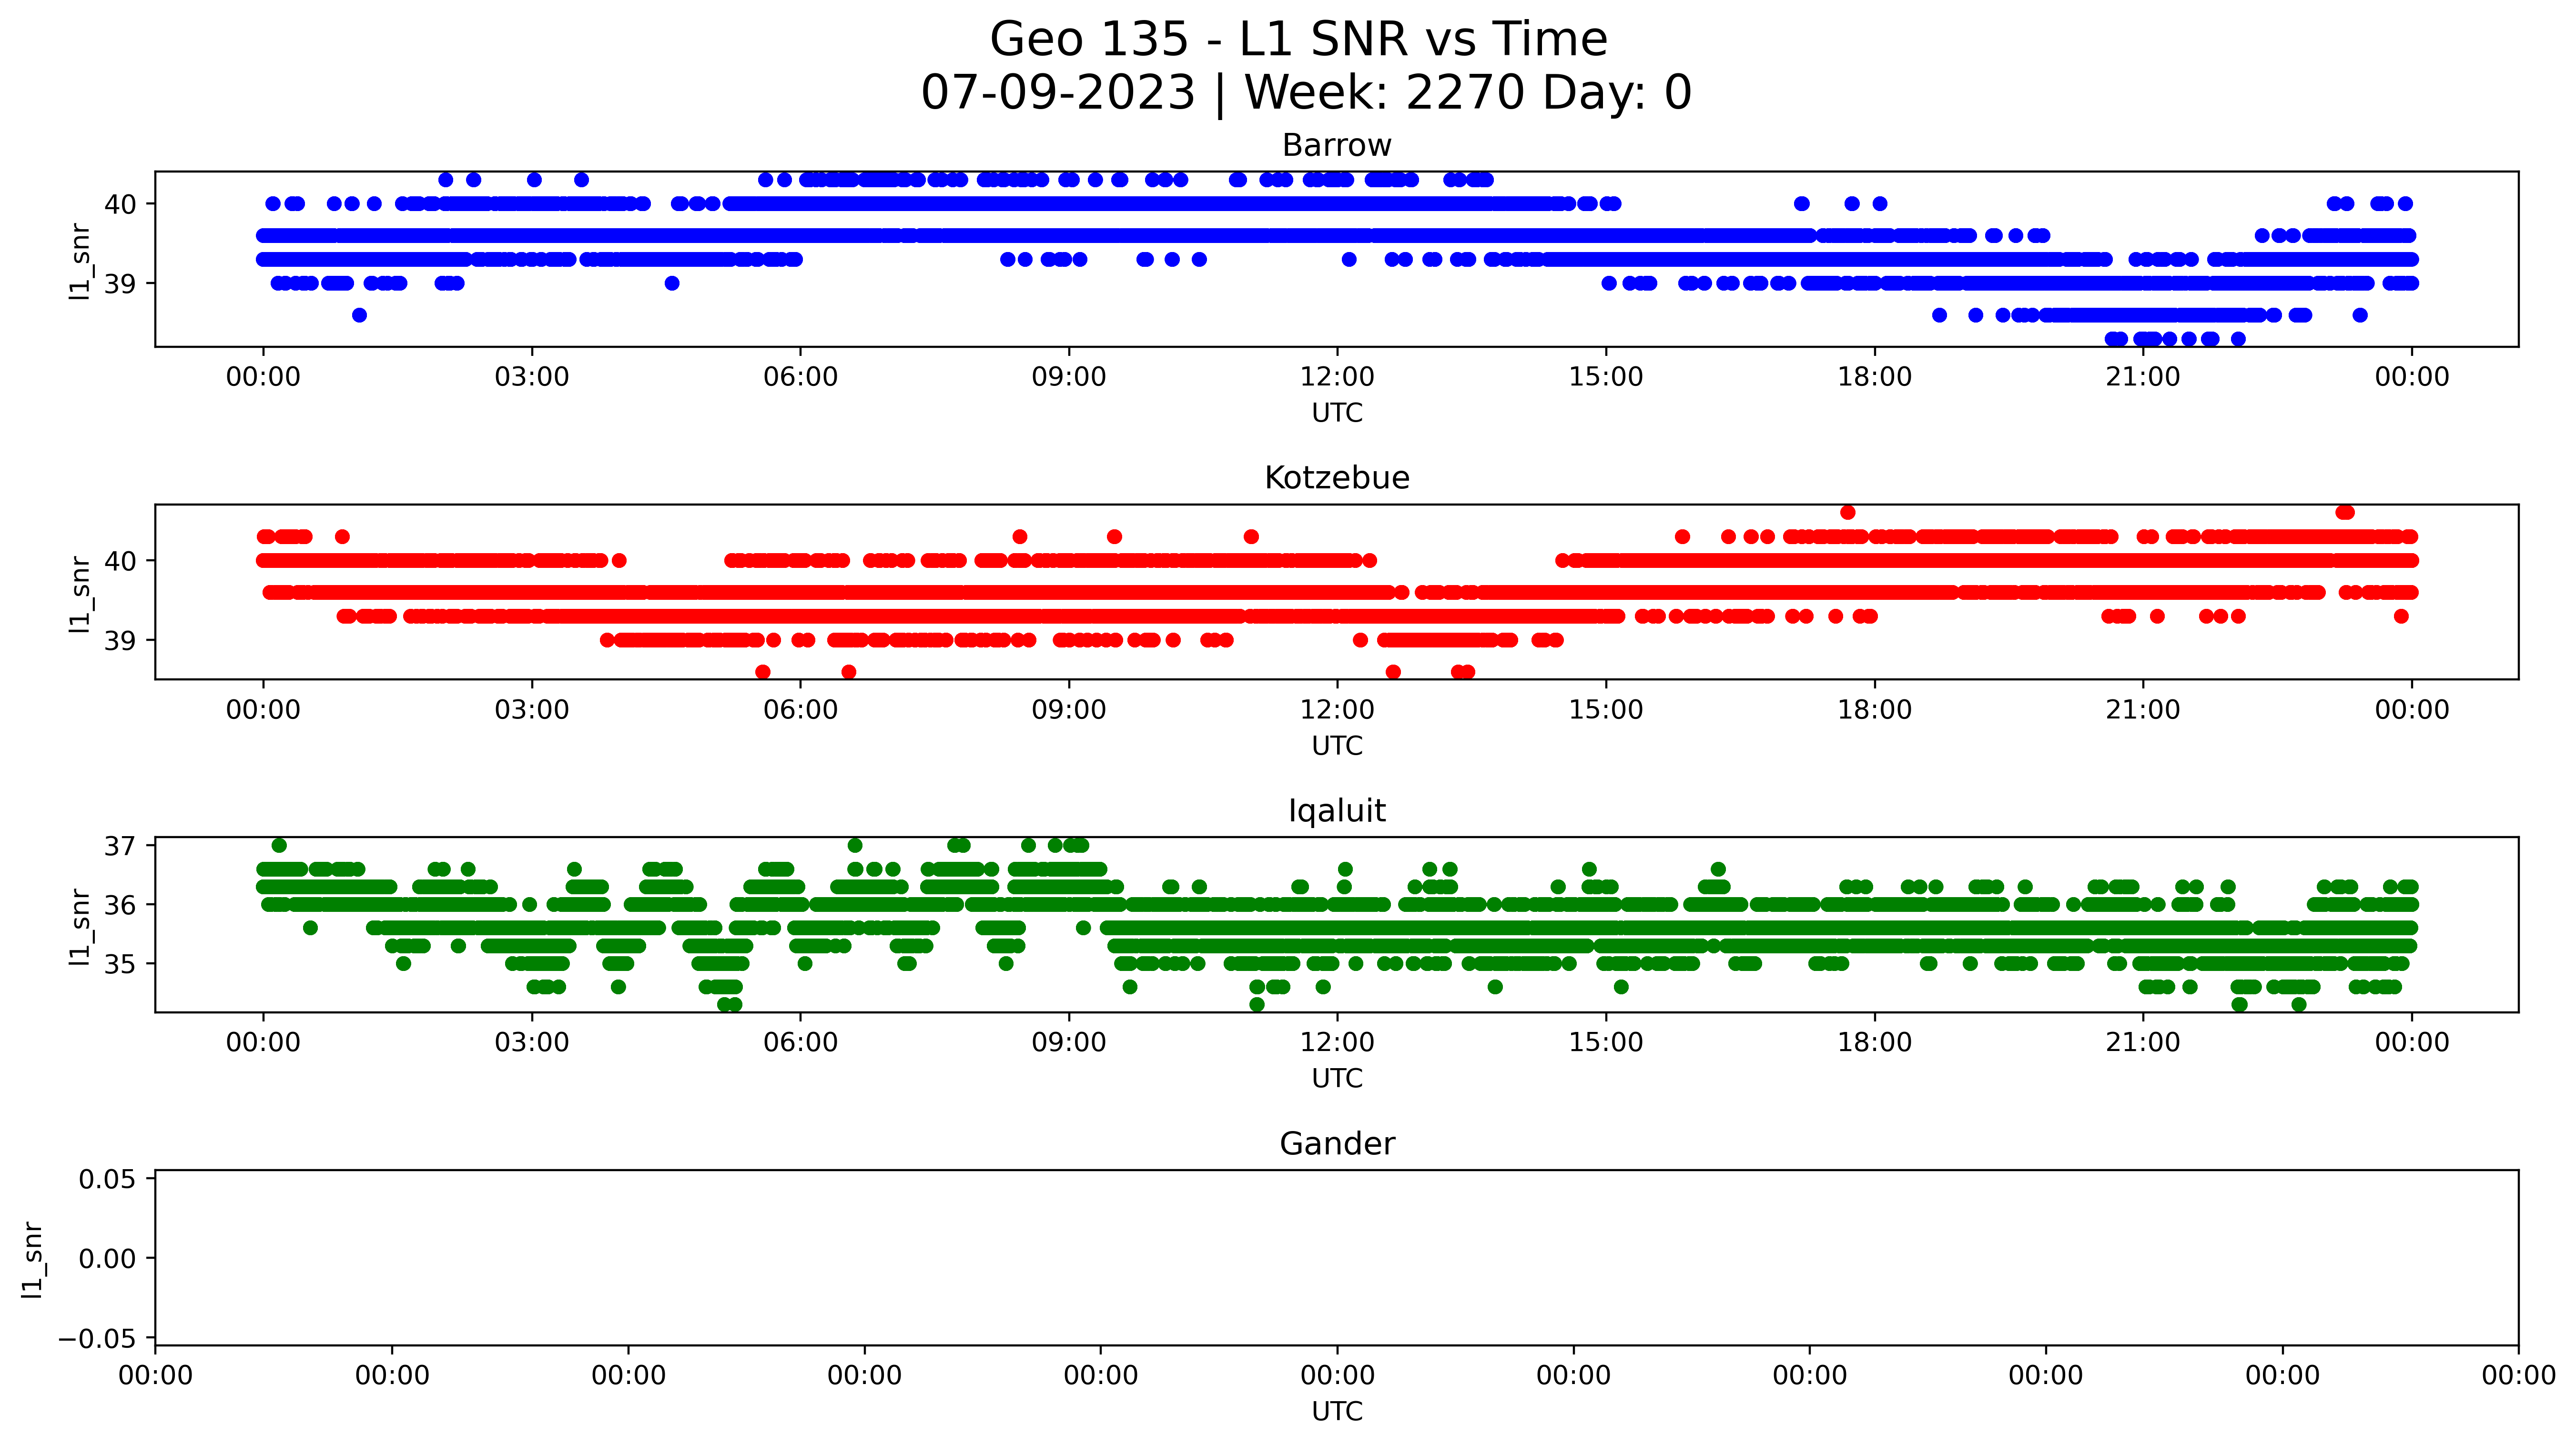Click the '12:00' tick on the Barrow x-axis
Image resolution: width=2576 pixels, height=1445 pixels.
pos(1337,378)
